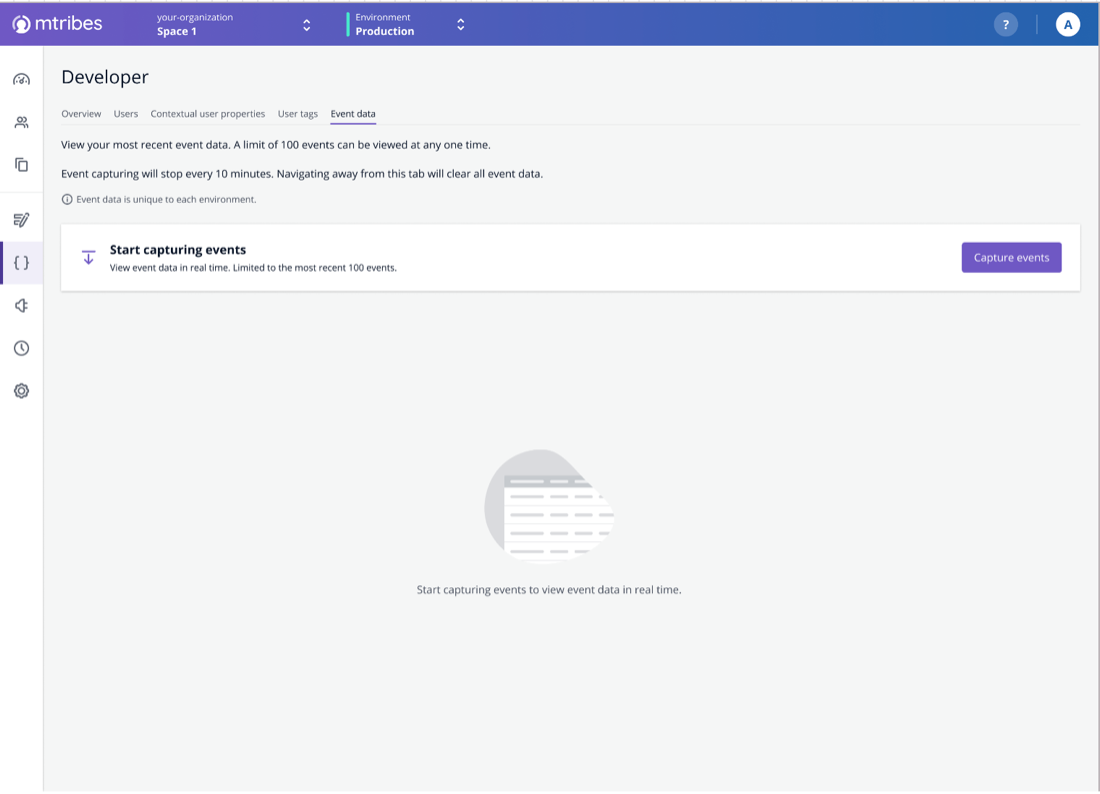Switch to Contextual user properties tab
This screenshot has height=794, width=1100.
pyautogui.click(x=208, y=114)
